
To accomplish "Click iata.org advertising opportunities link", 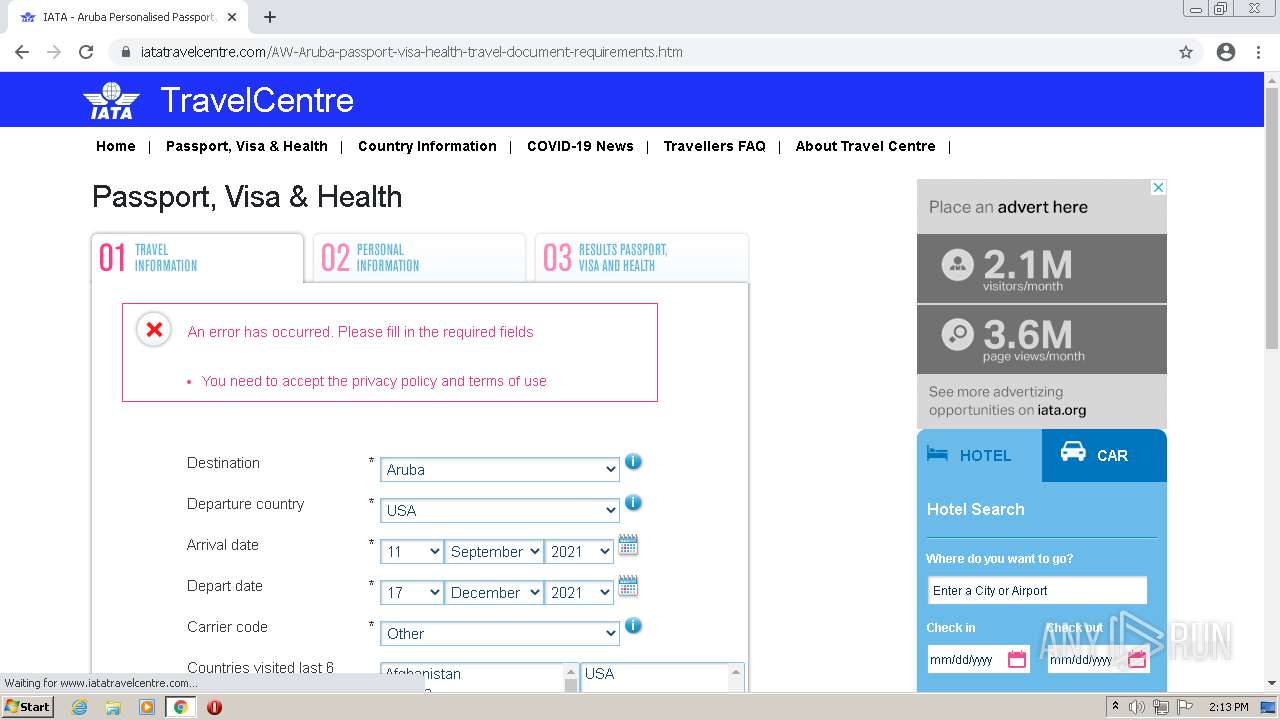I will (x=1061, y=410).
